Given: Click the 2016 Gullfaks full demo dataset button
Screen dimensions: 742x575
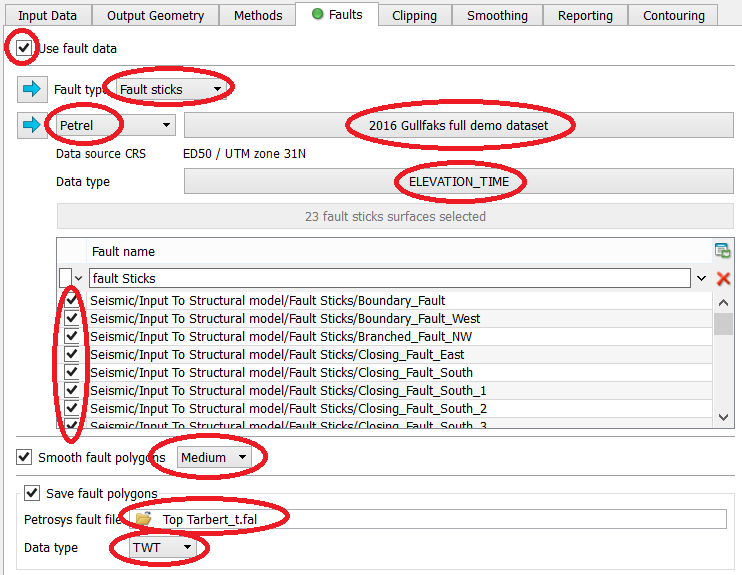Looking at the screenshot, I should click(458, 125).
